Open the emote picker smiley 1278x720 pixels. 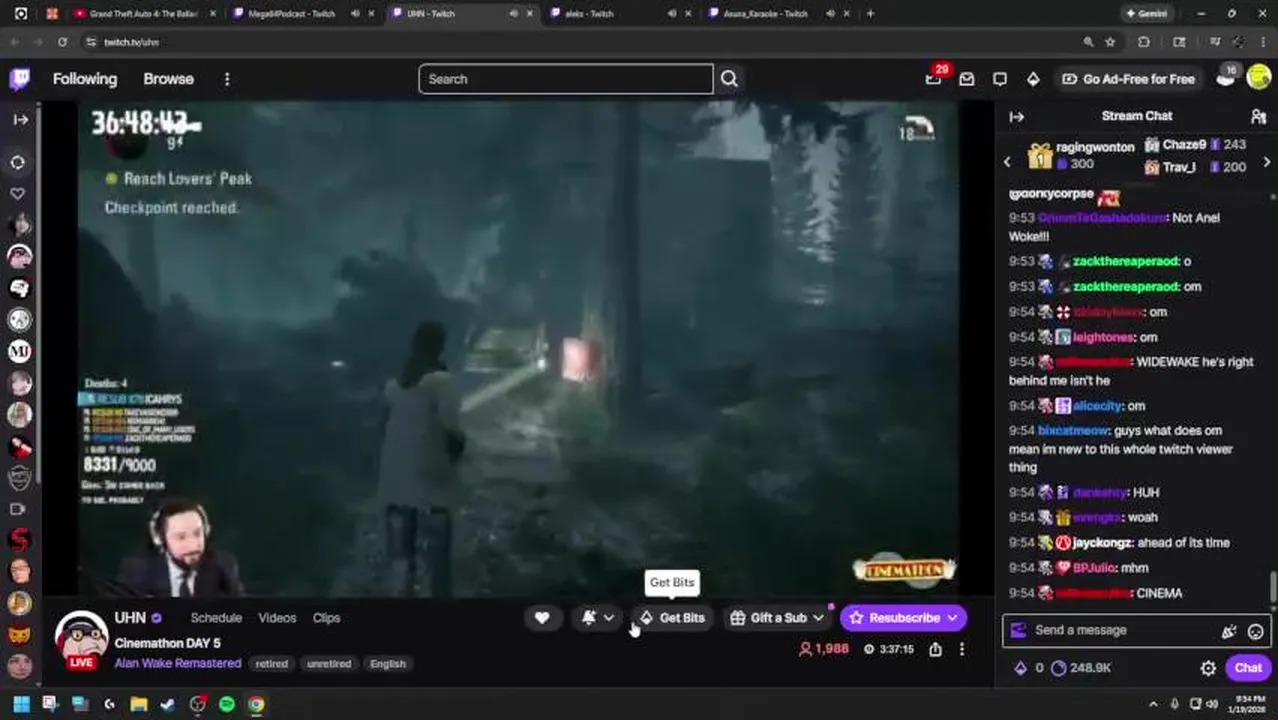(1255, 631)
